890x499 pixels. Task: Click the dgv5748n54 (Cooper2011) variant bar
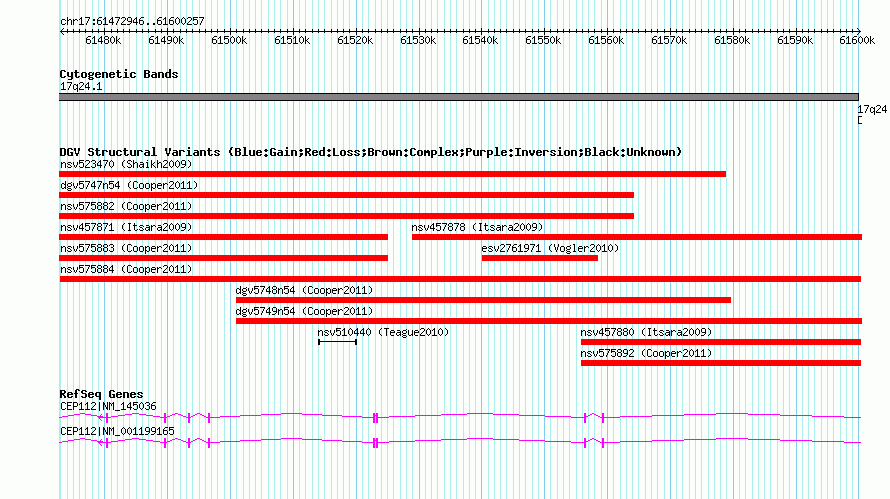[484, 300]
